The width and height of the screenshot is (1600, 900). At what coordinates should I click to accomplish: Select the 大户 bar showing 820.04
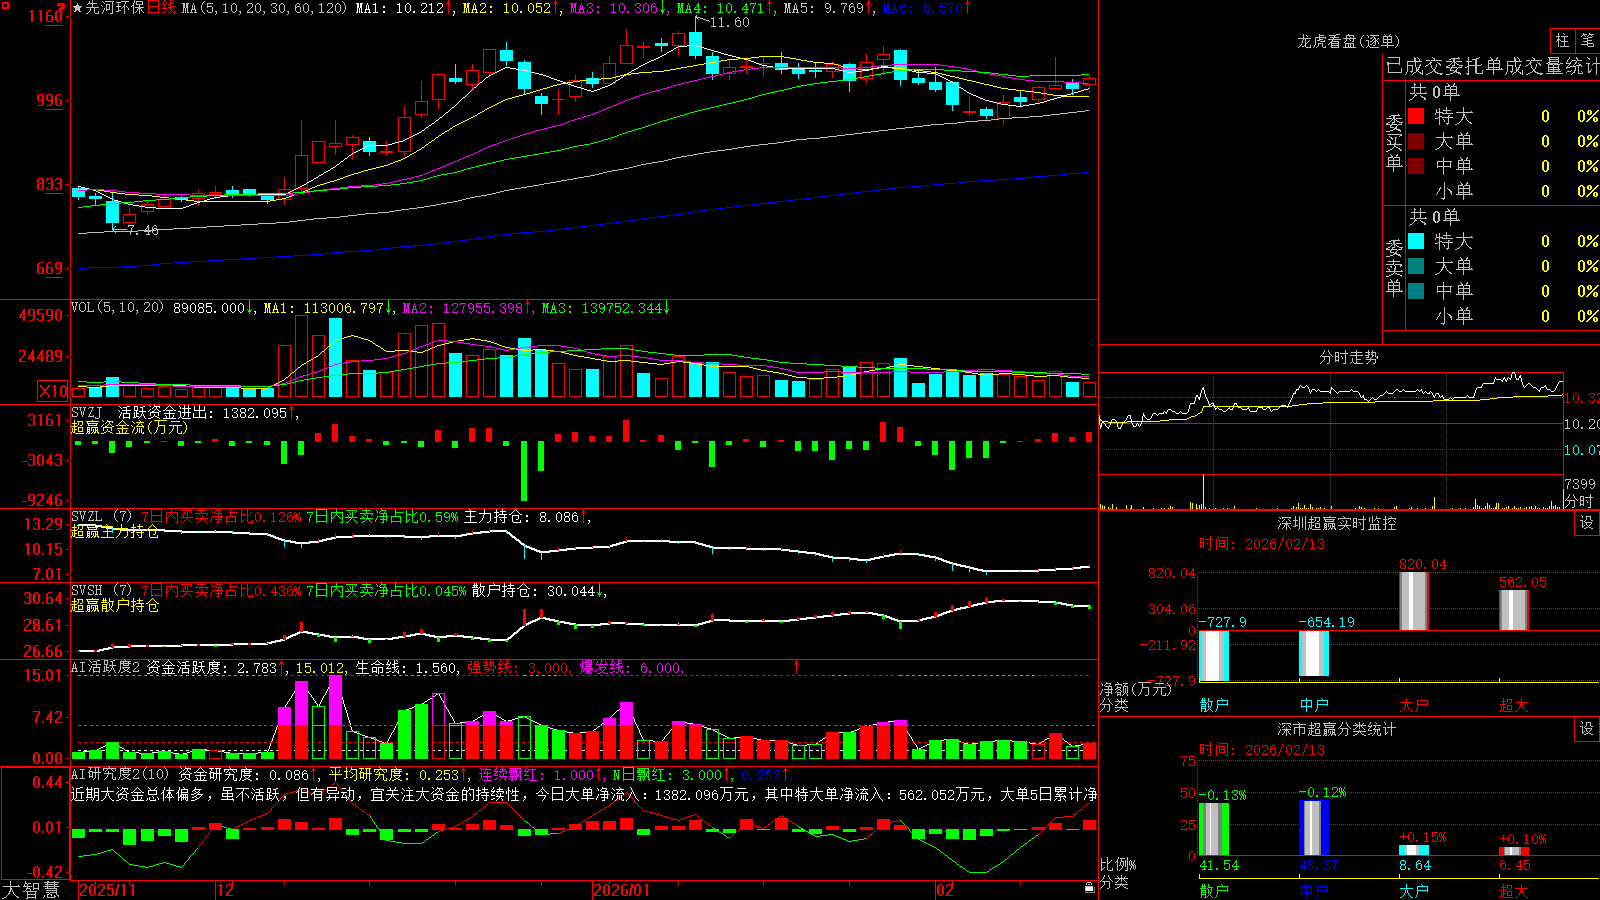(1413, 600)
